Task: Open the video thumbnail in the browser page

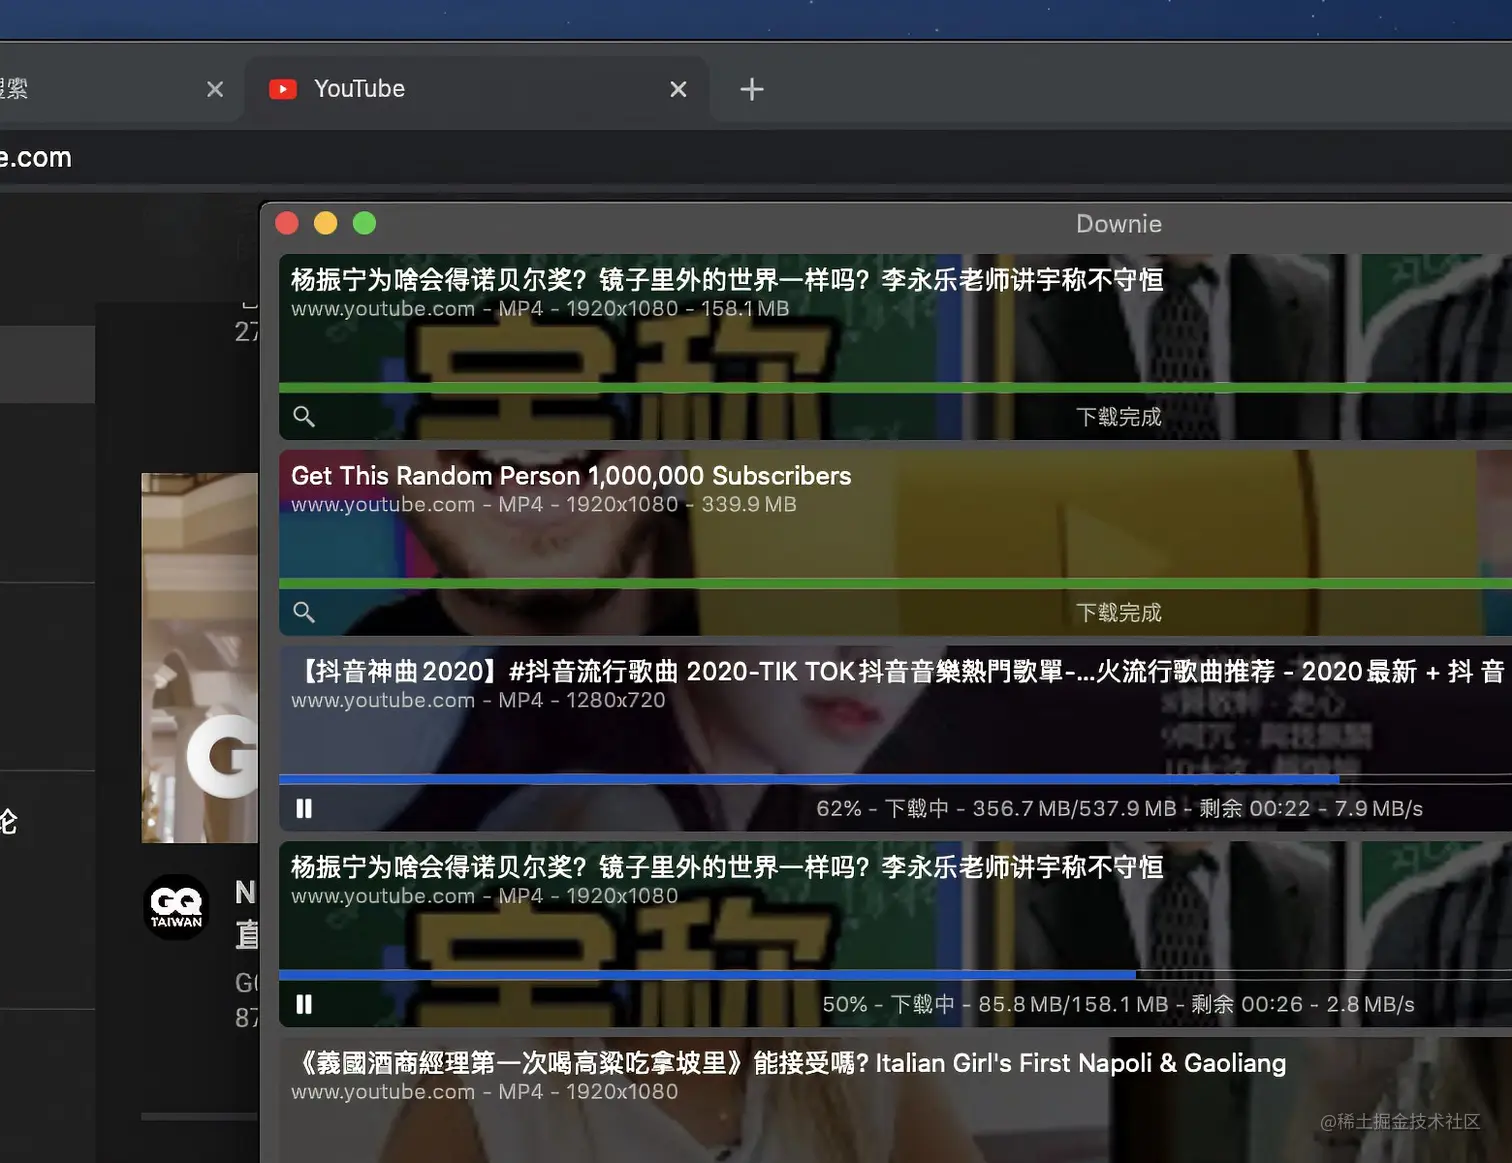Action: pyautogui.click(x=200, y=658)
